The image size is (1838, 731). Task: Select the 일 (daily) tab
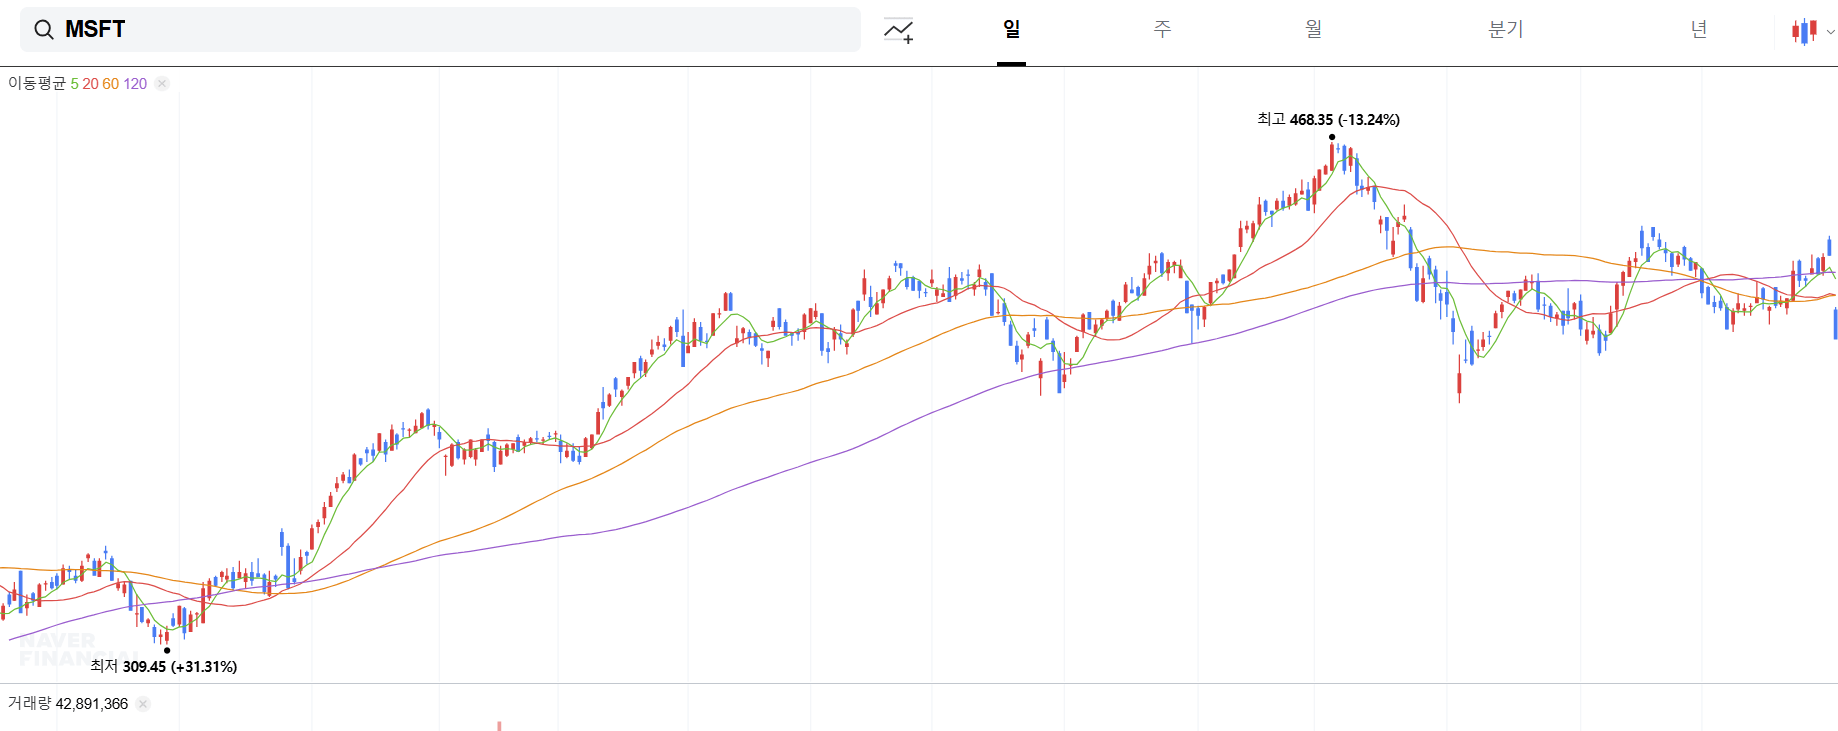point(1011,30)
